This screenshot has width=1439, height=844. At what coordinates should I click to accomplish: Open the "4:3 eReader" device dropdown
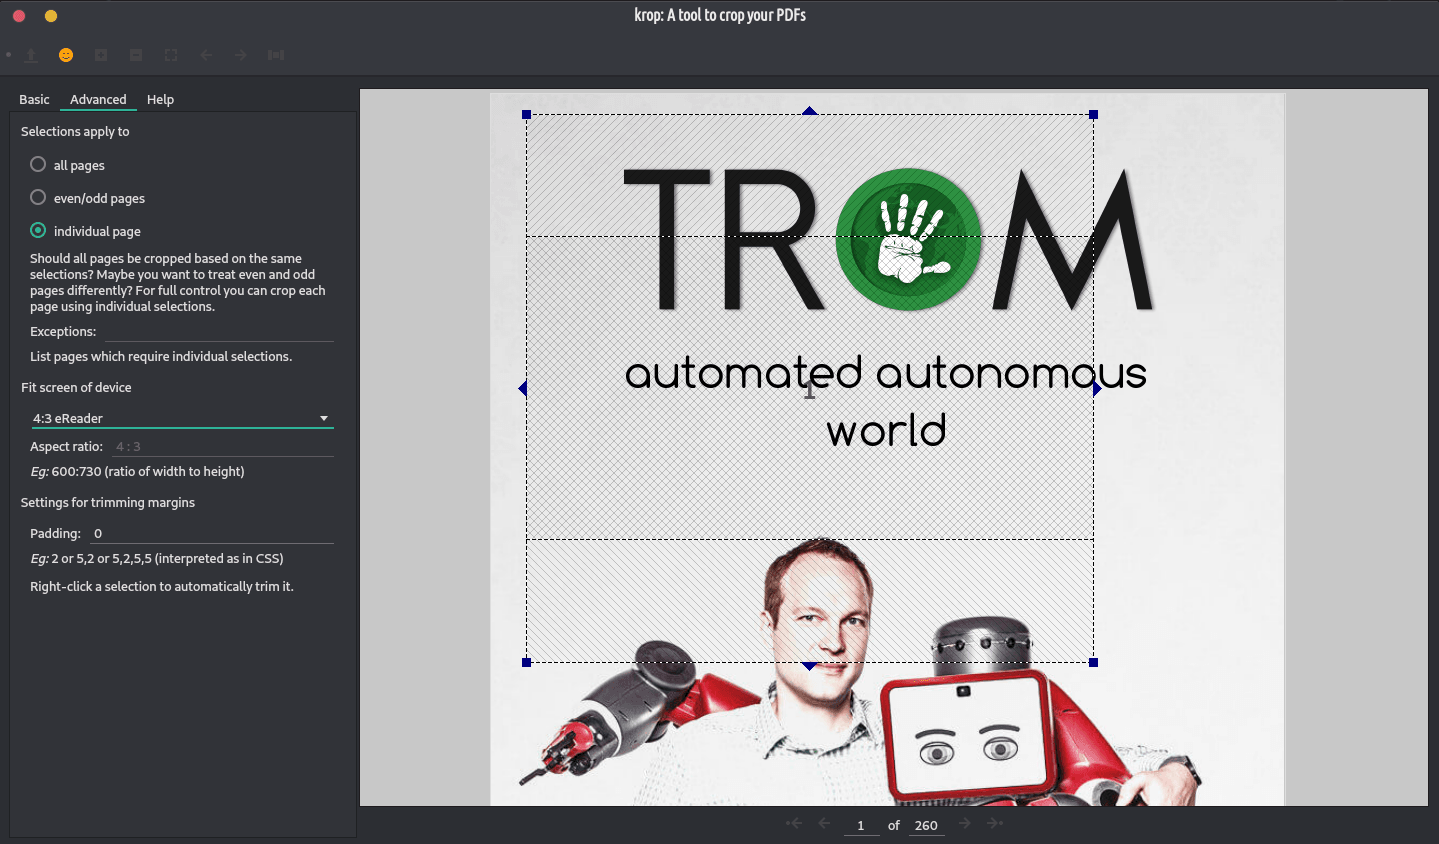tap(181, 418)
